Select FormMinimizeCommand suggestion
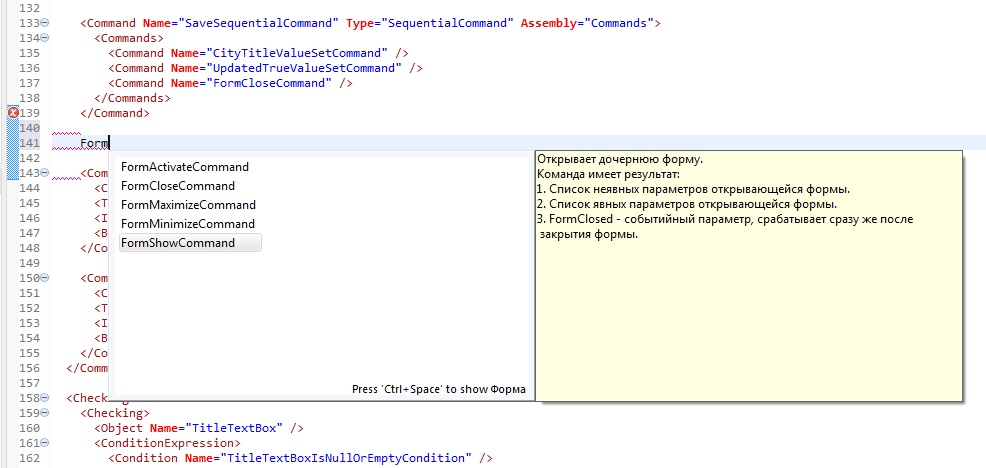The image size is (986, 468). coord(187,224)
